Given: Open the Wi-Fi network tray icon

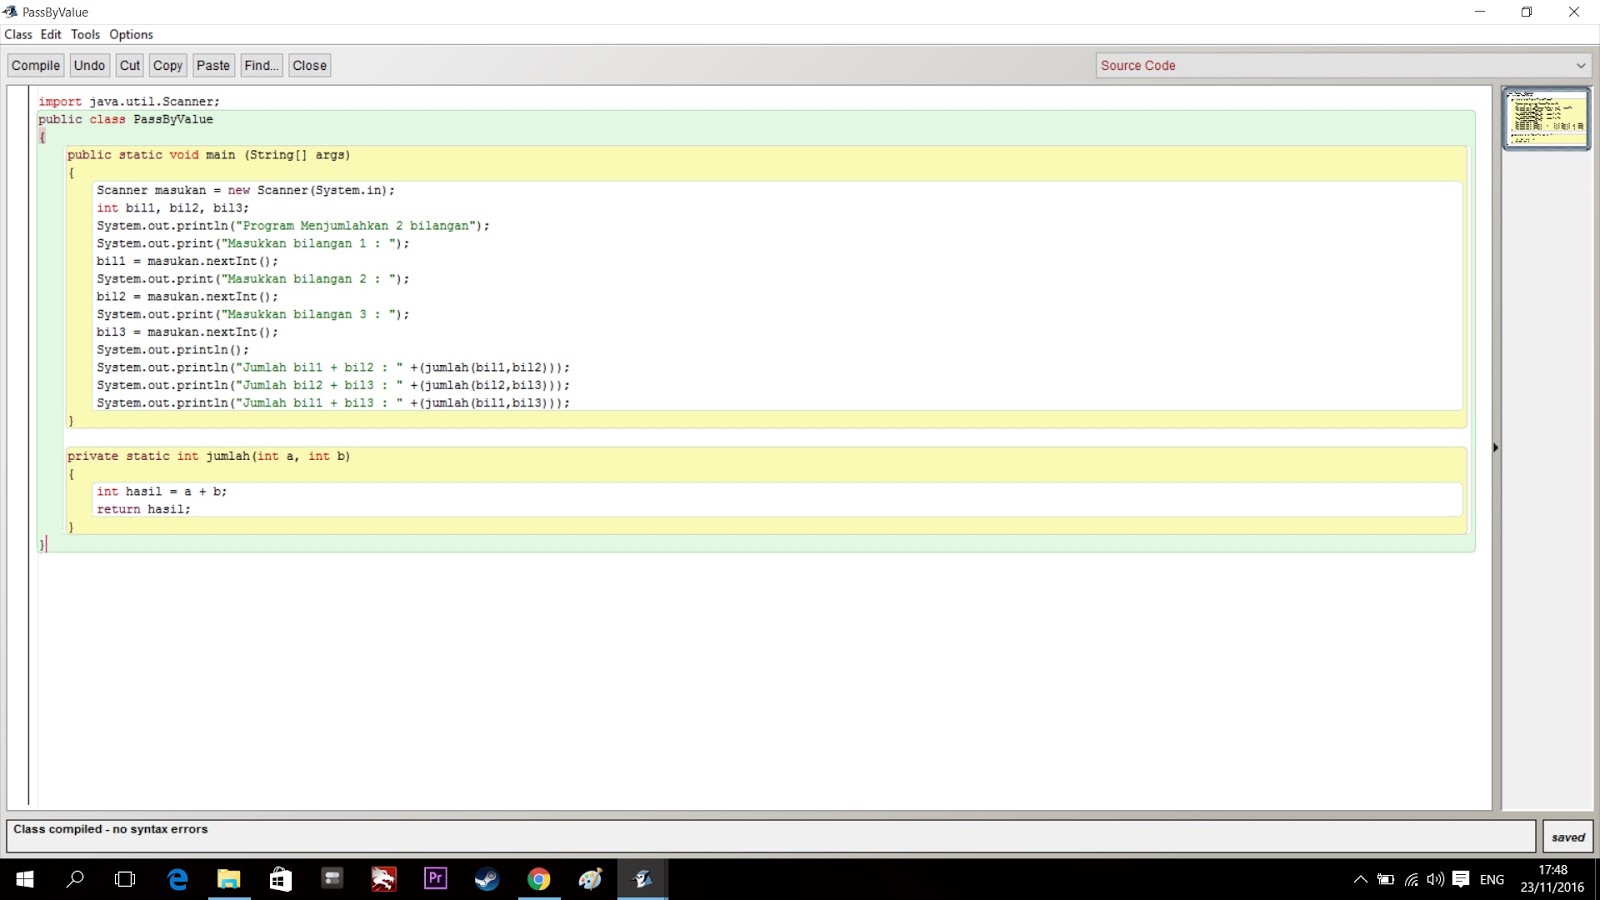Looking at the screenshot, I should (1411, 880).
